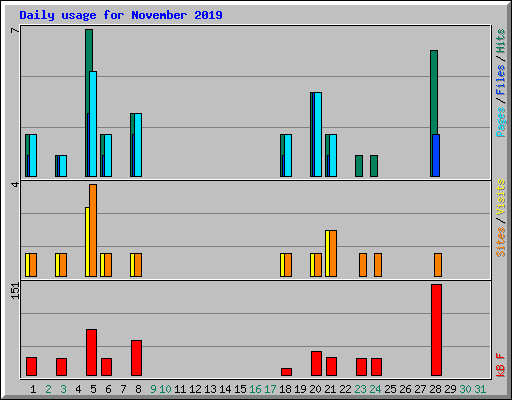
Task: Click day label '28' on the x-axis
Action: 435,389
